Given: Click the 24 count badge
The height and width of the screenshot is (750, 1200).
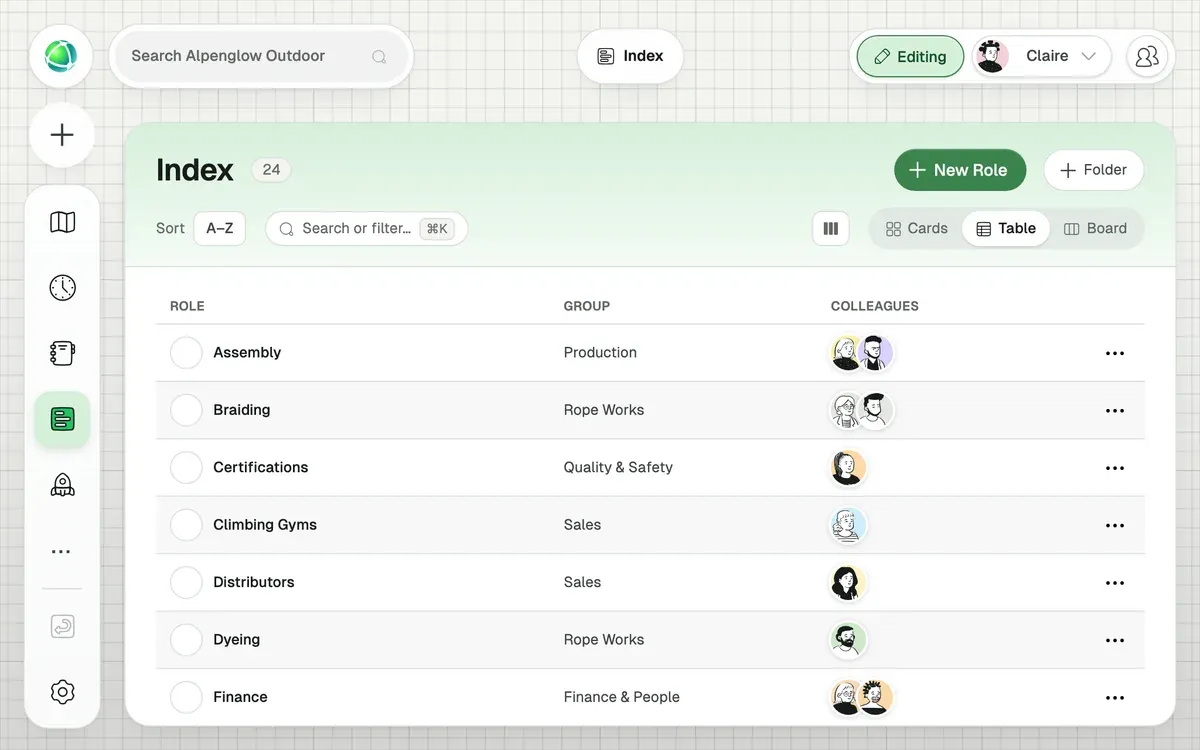Looking at the screenshot, I should coord(271,170).
